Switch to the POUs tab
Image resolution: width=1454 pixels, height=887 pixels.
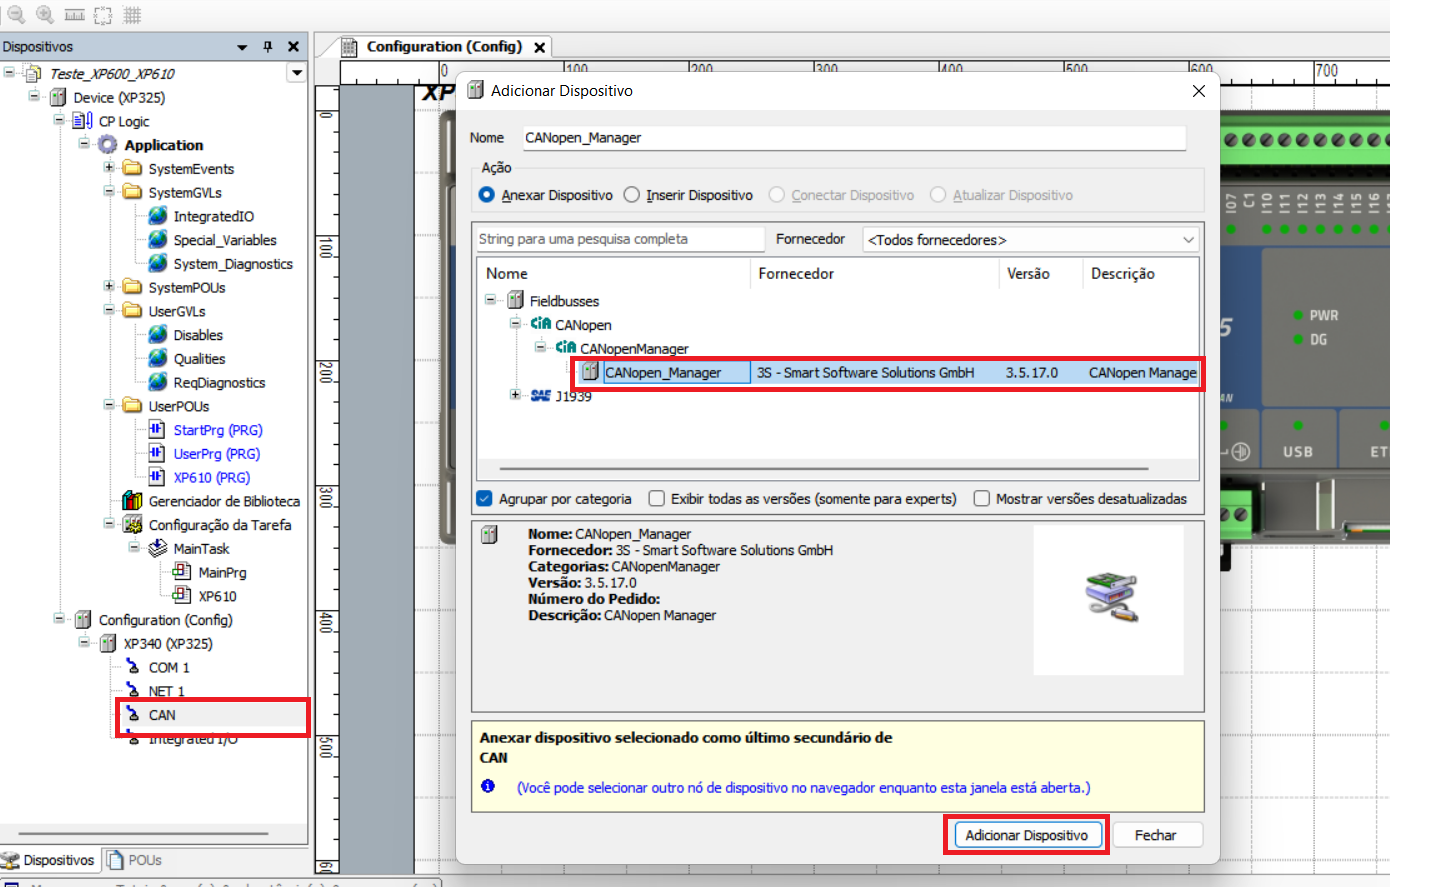135,860
